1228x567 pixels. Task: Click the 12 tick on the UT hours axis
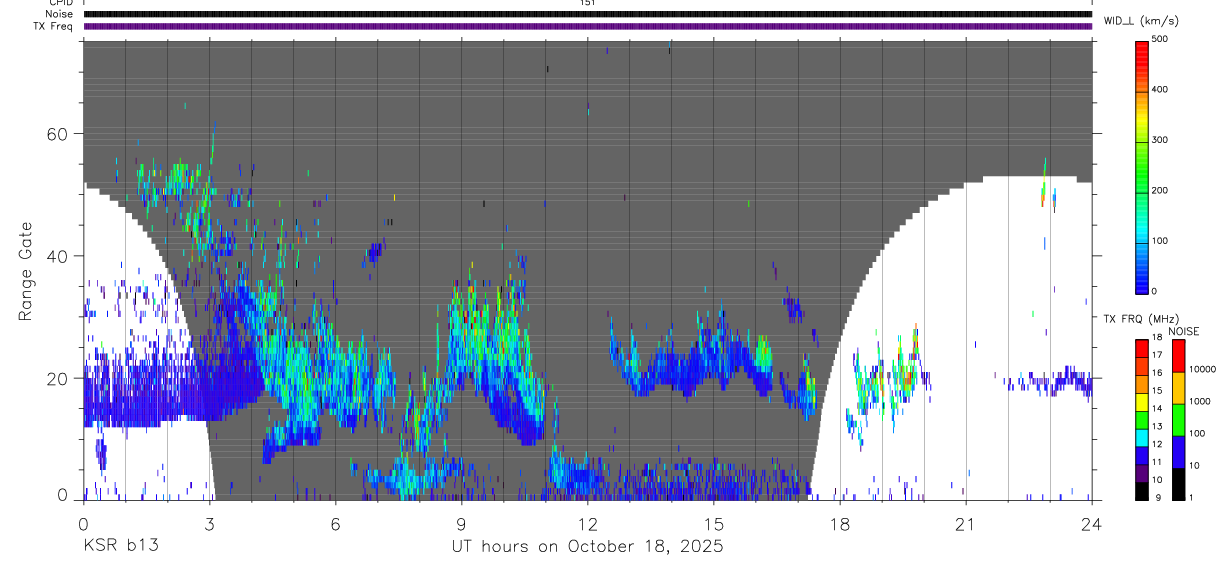pos(587,523)
